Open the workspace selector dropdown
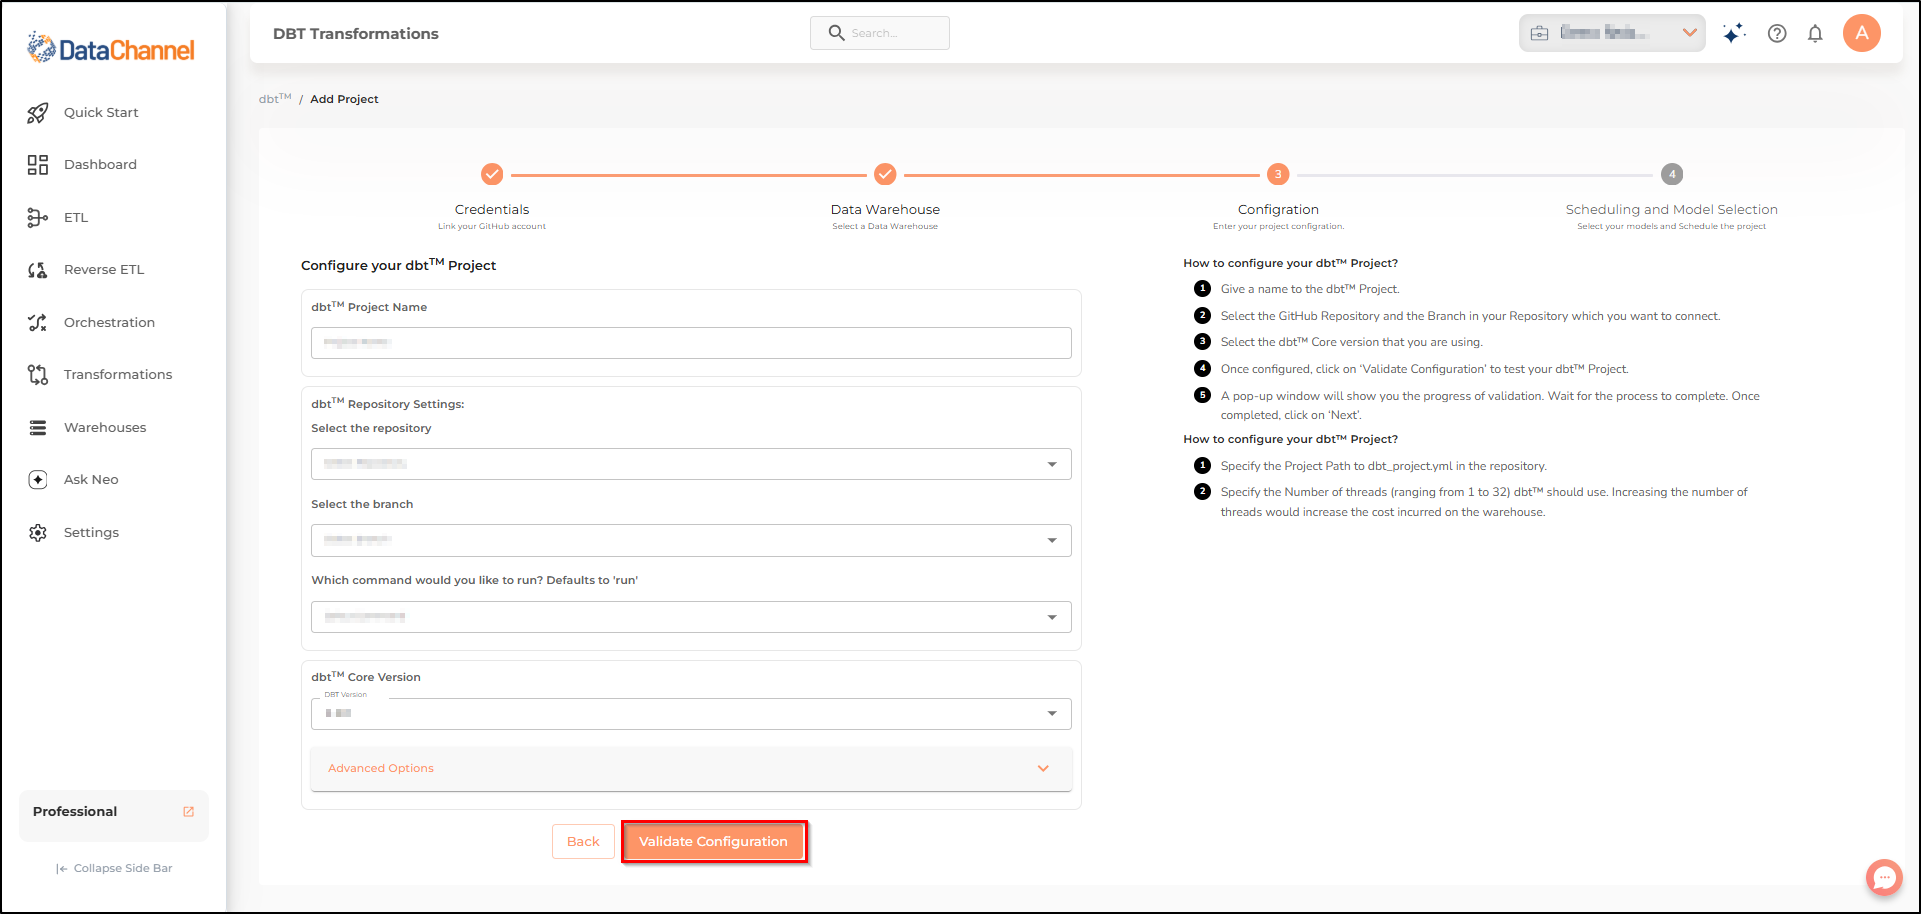Screen dimensions: 1921x914 (x=1612, y=33)
